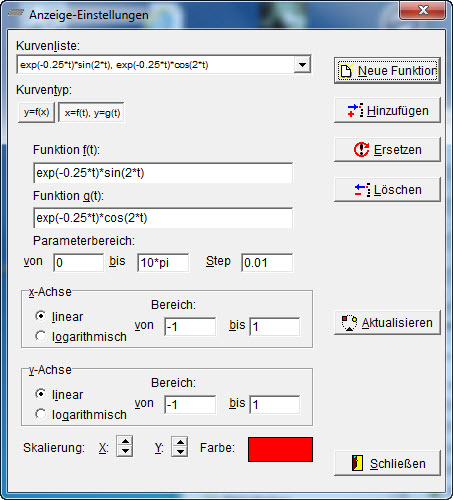
Task: Click the x-Achse Bereich von field
Action: click(x=190, y=326)
